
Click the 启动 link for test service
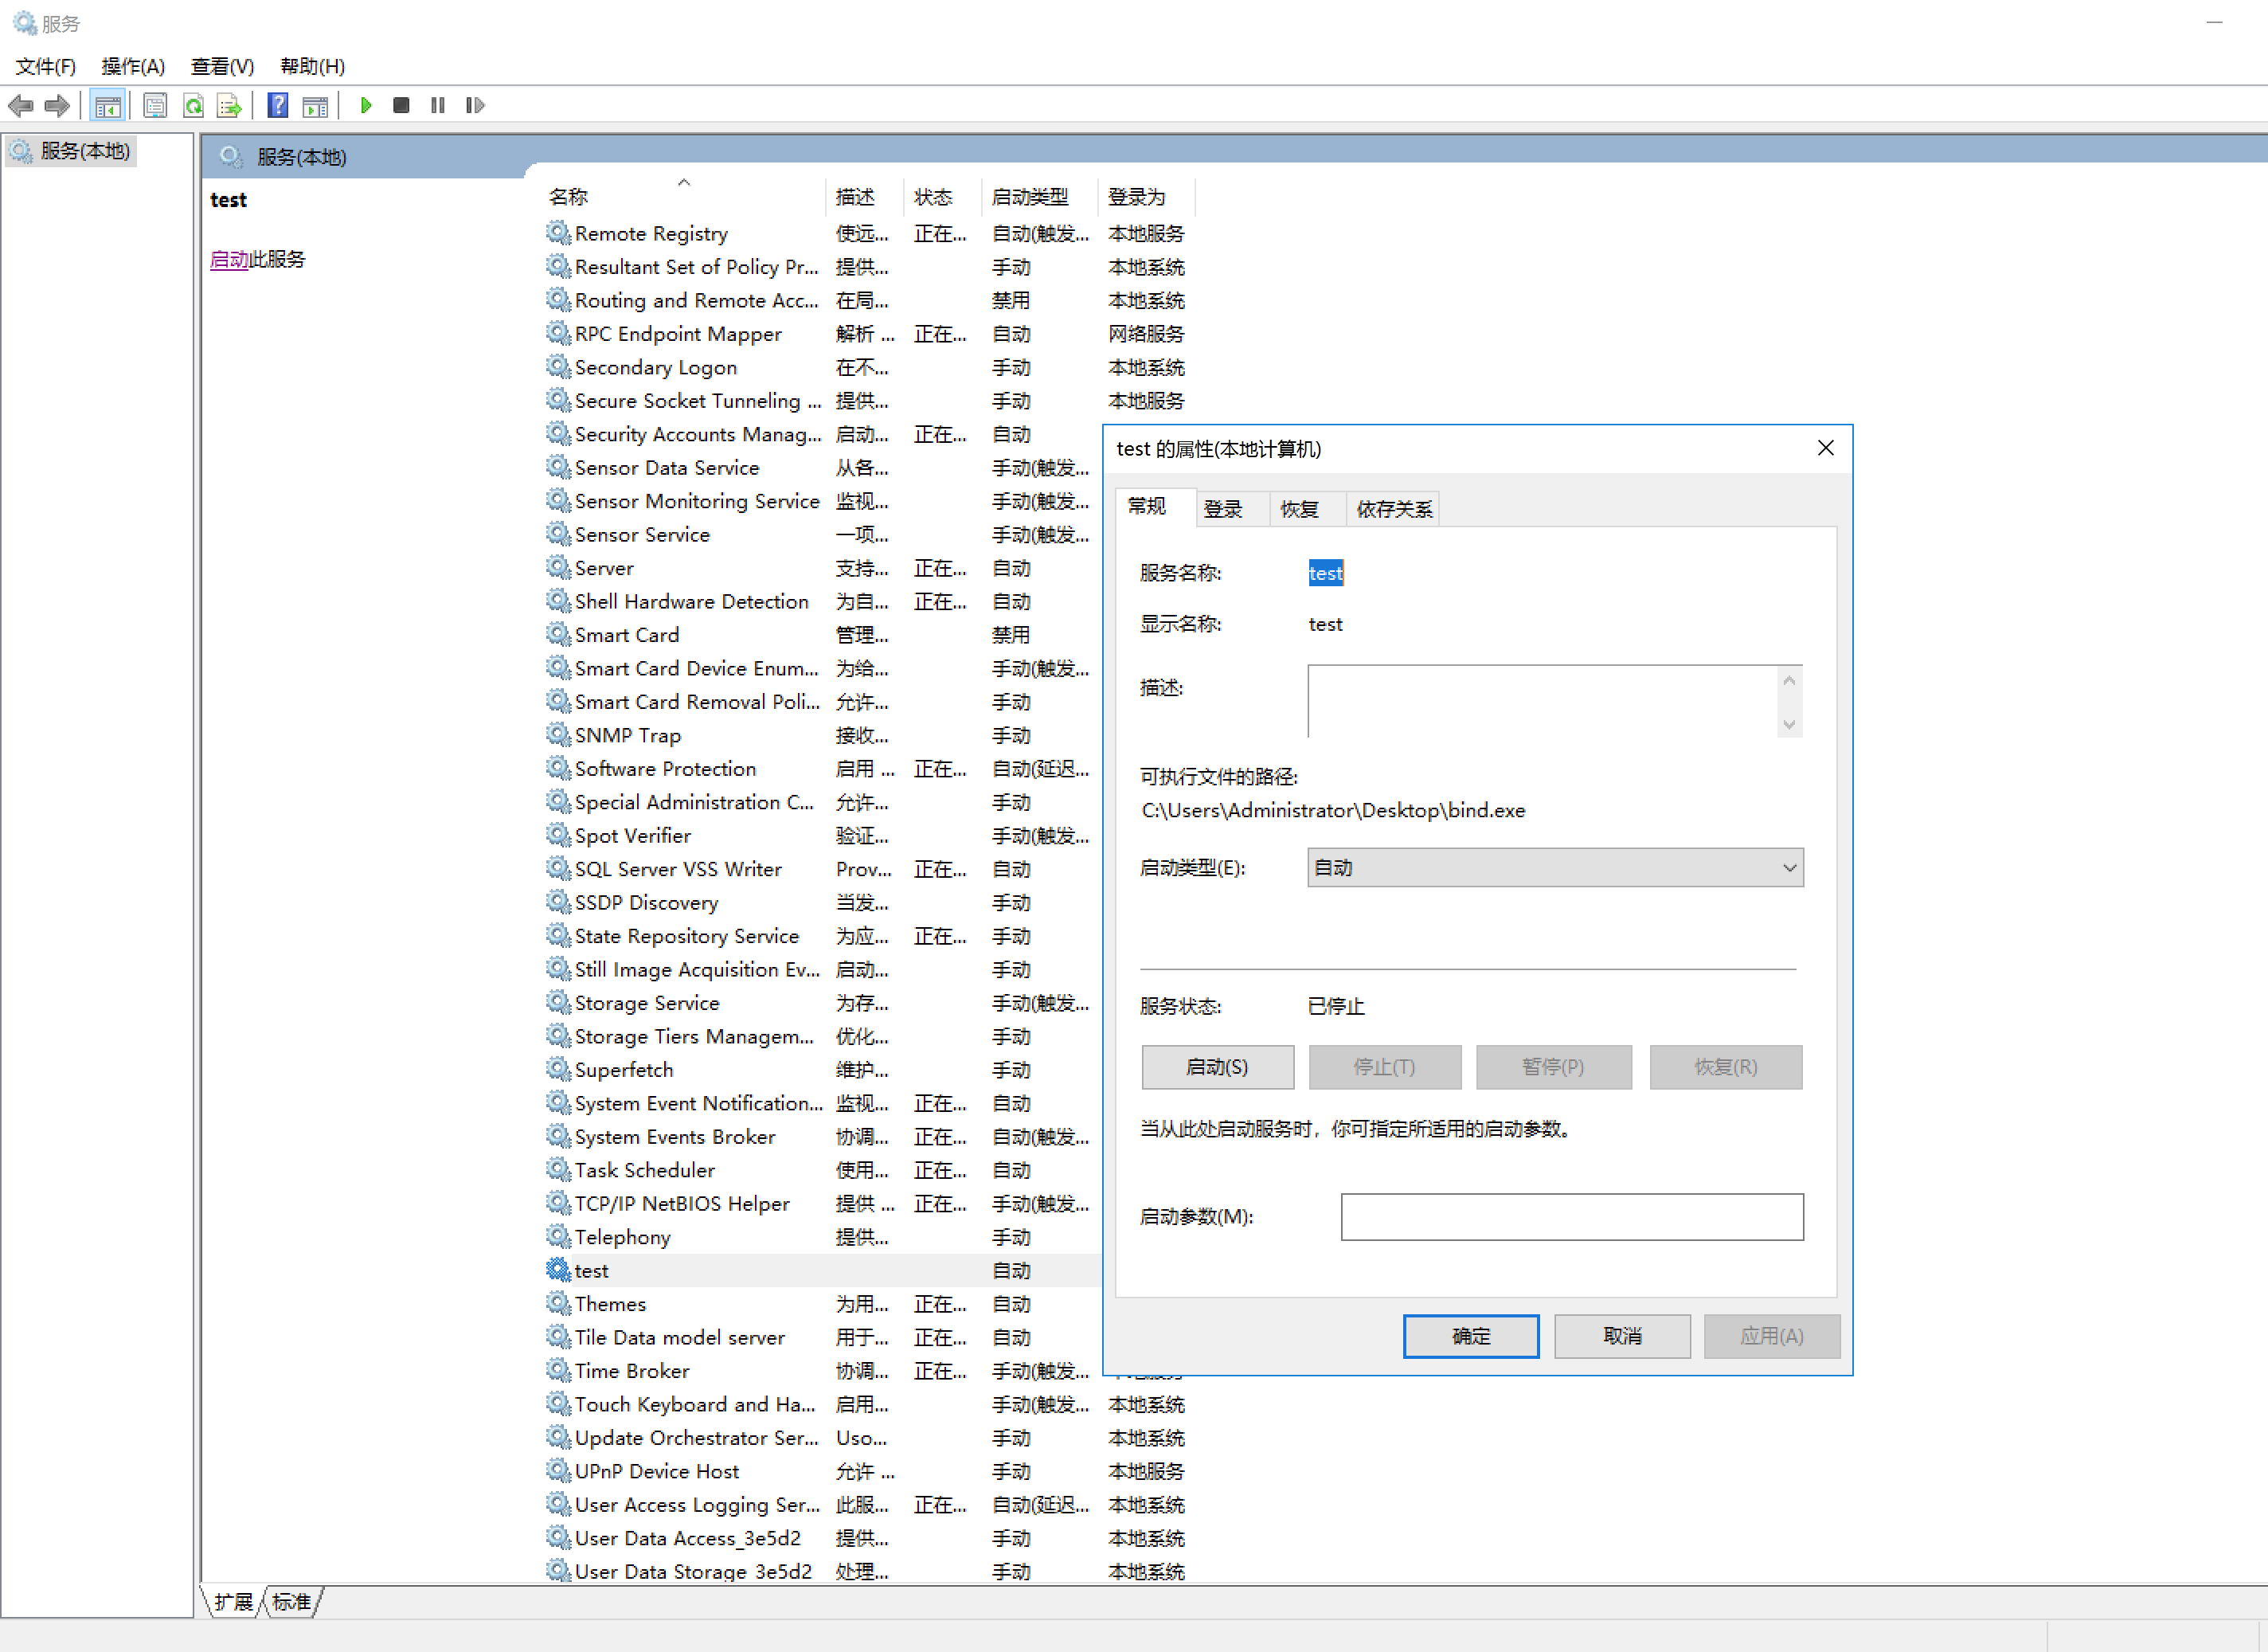pyautogui.click(x=229, y=259)
